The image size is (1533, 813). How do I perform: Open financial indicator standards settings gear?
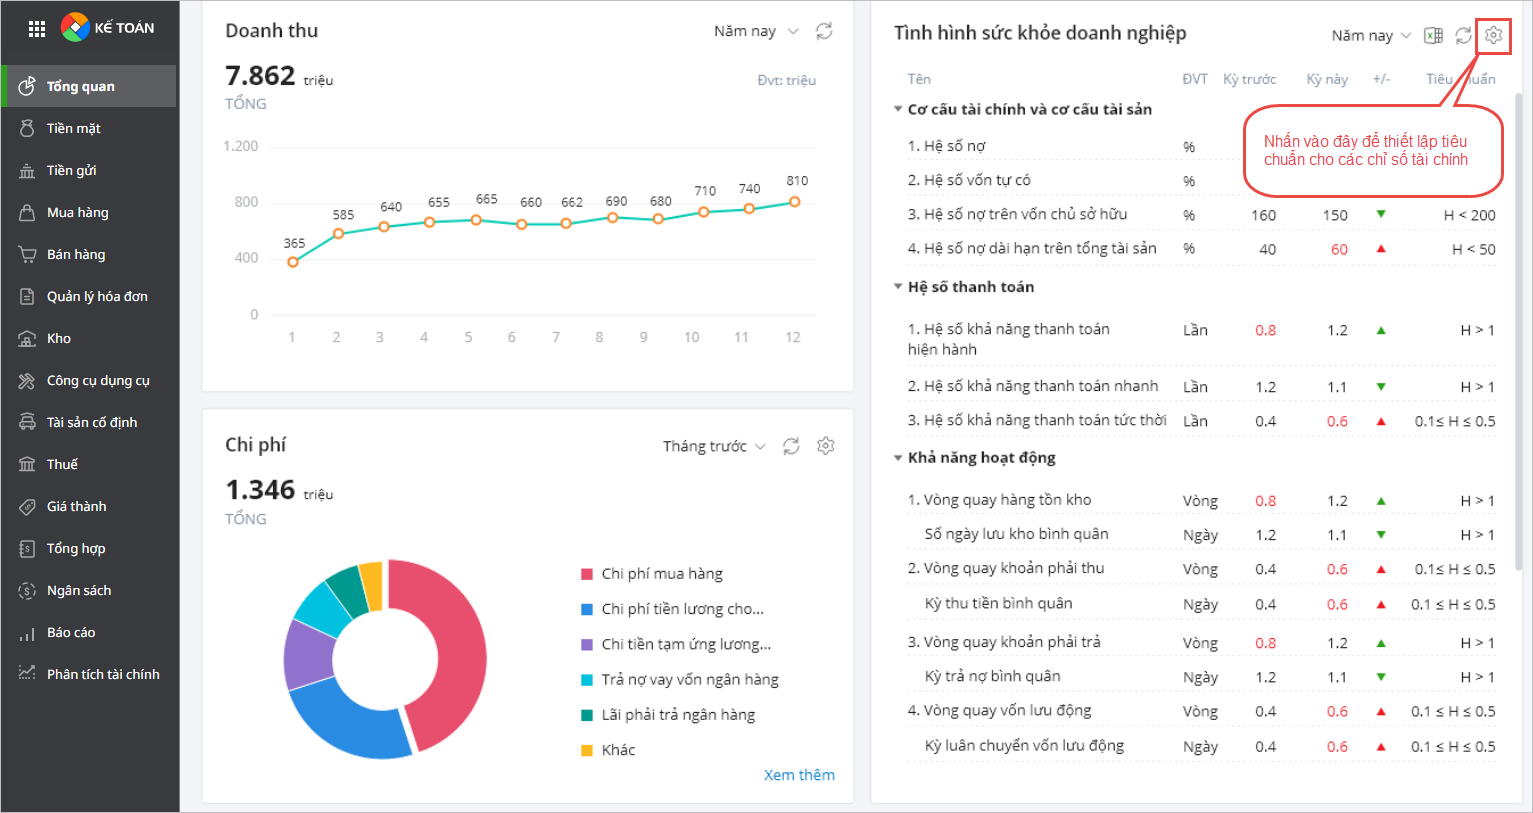pos(1493,35)
